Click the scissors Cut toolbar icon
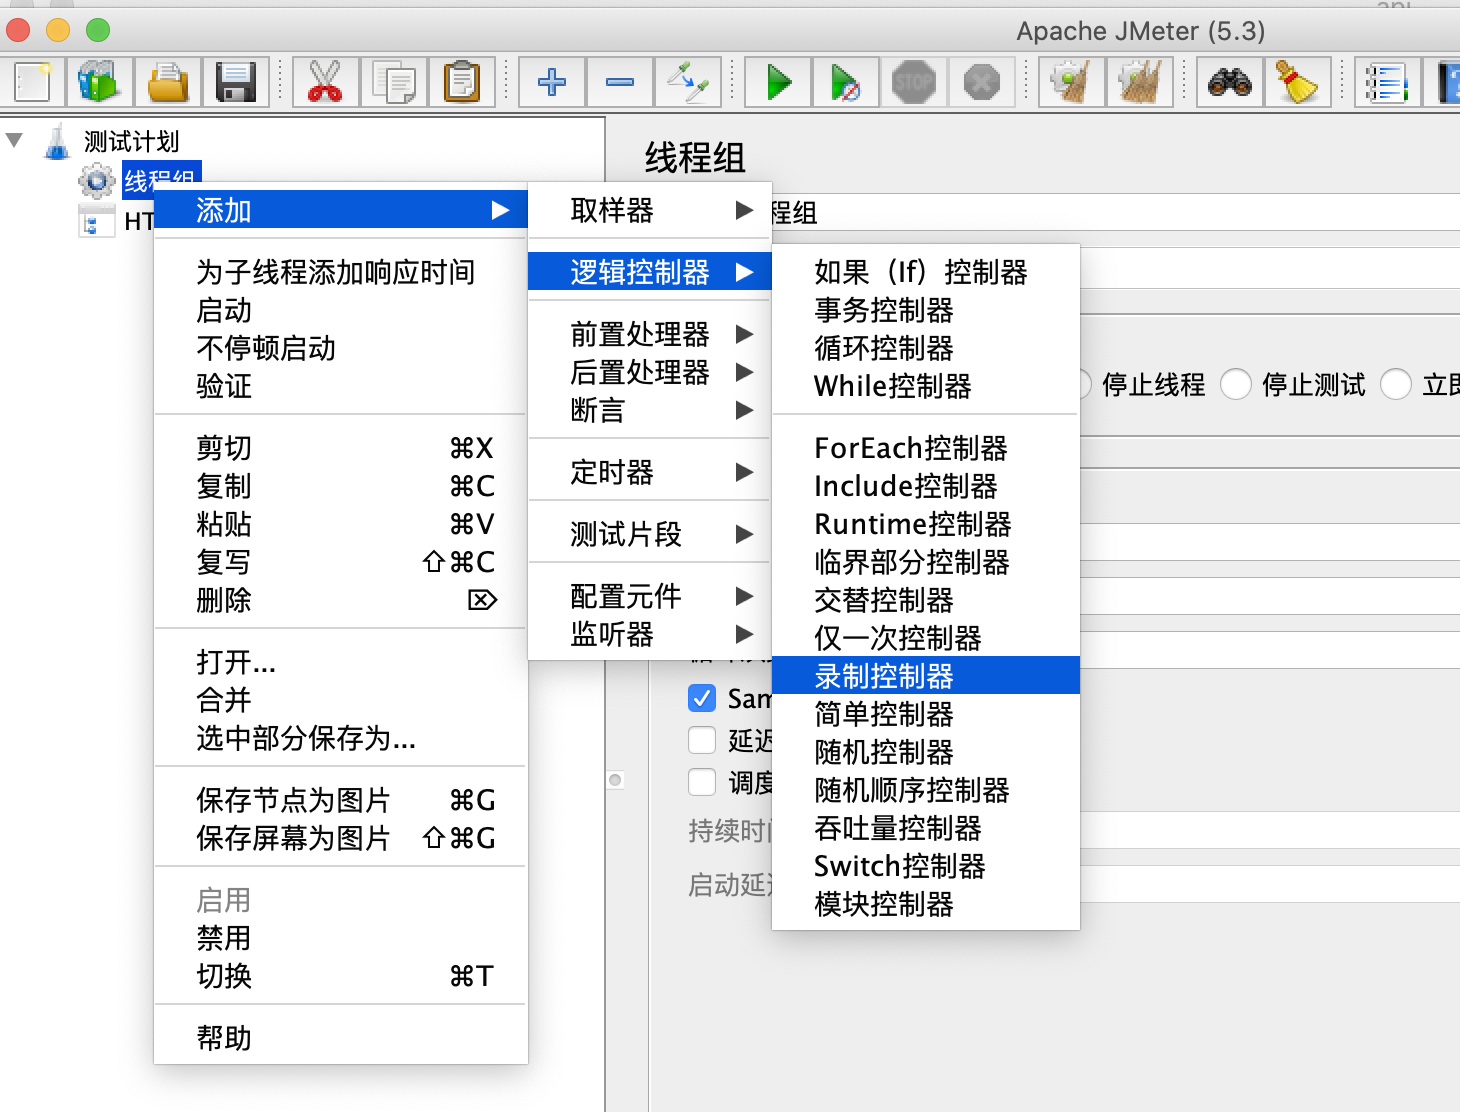The image size is (1460, 1112). (x=325, y=82)
